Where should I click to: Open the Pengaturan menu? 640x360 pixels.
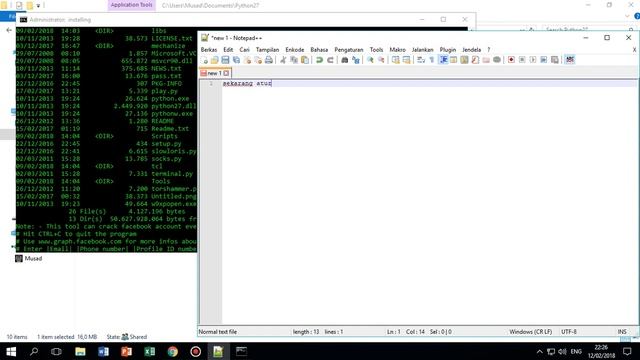tap(349, 49)
